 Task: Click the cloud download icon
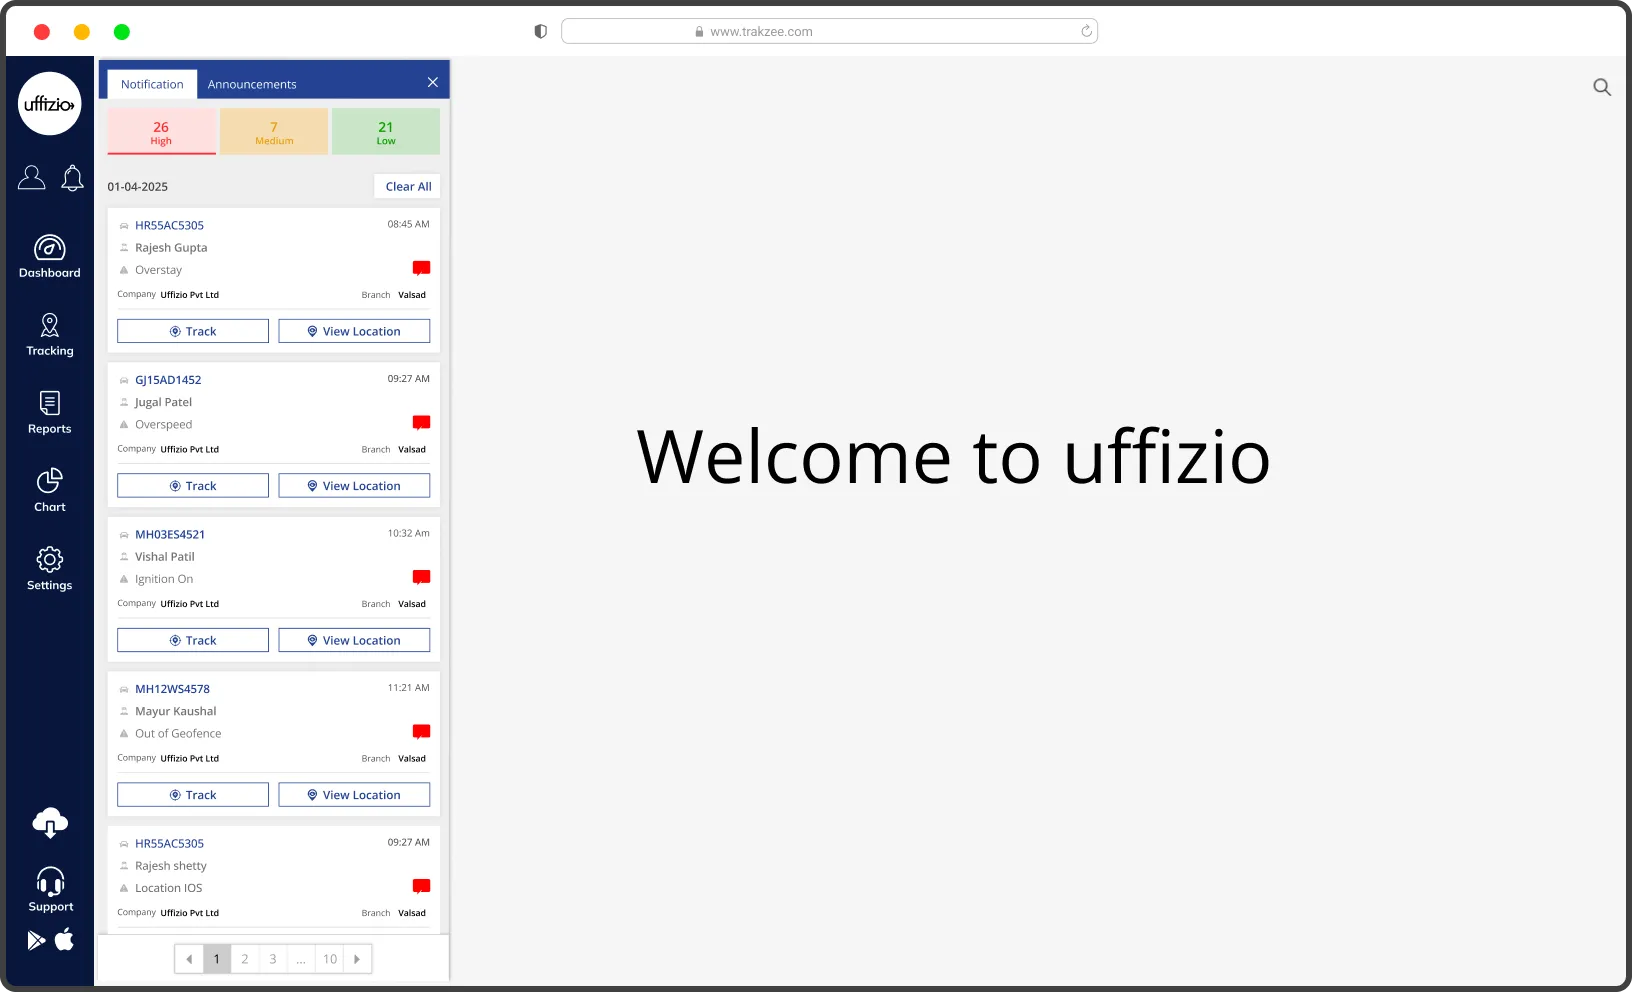pos(50,823)
